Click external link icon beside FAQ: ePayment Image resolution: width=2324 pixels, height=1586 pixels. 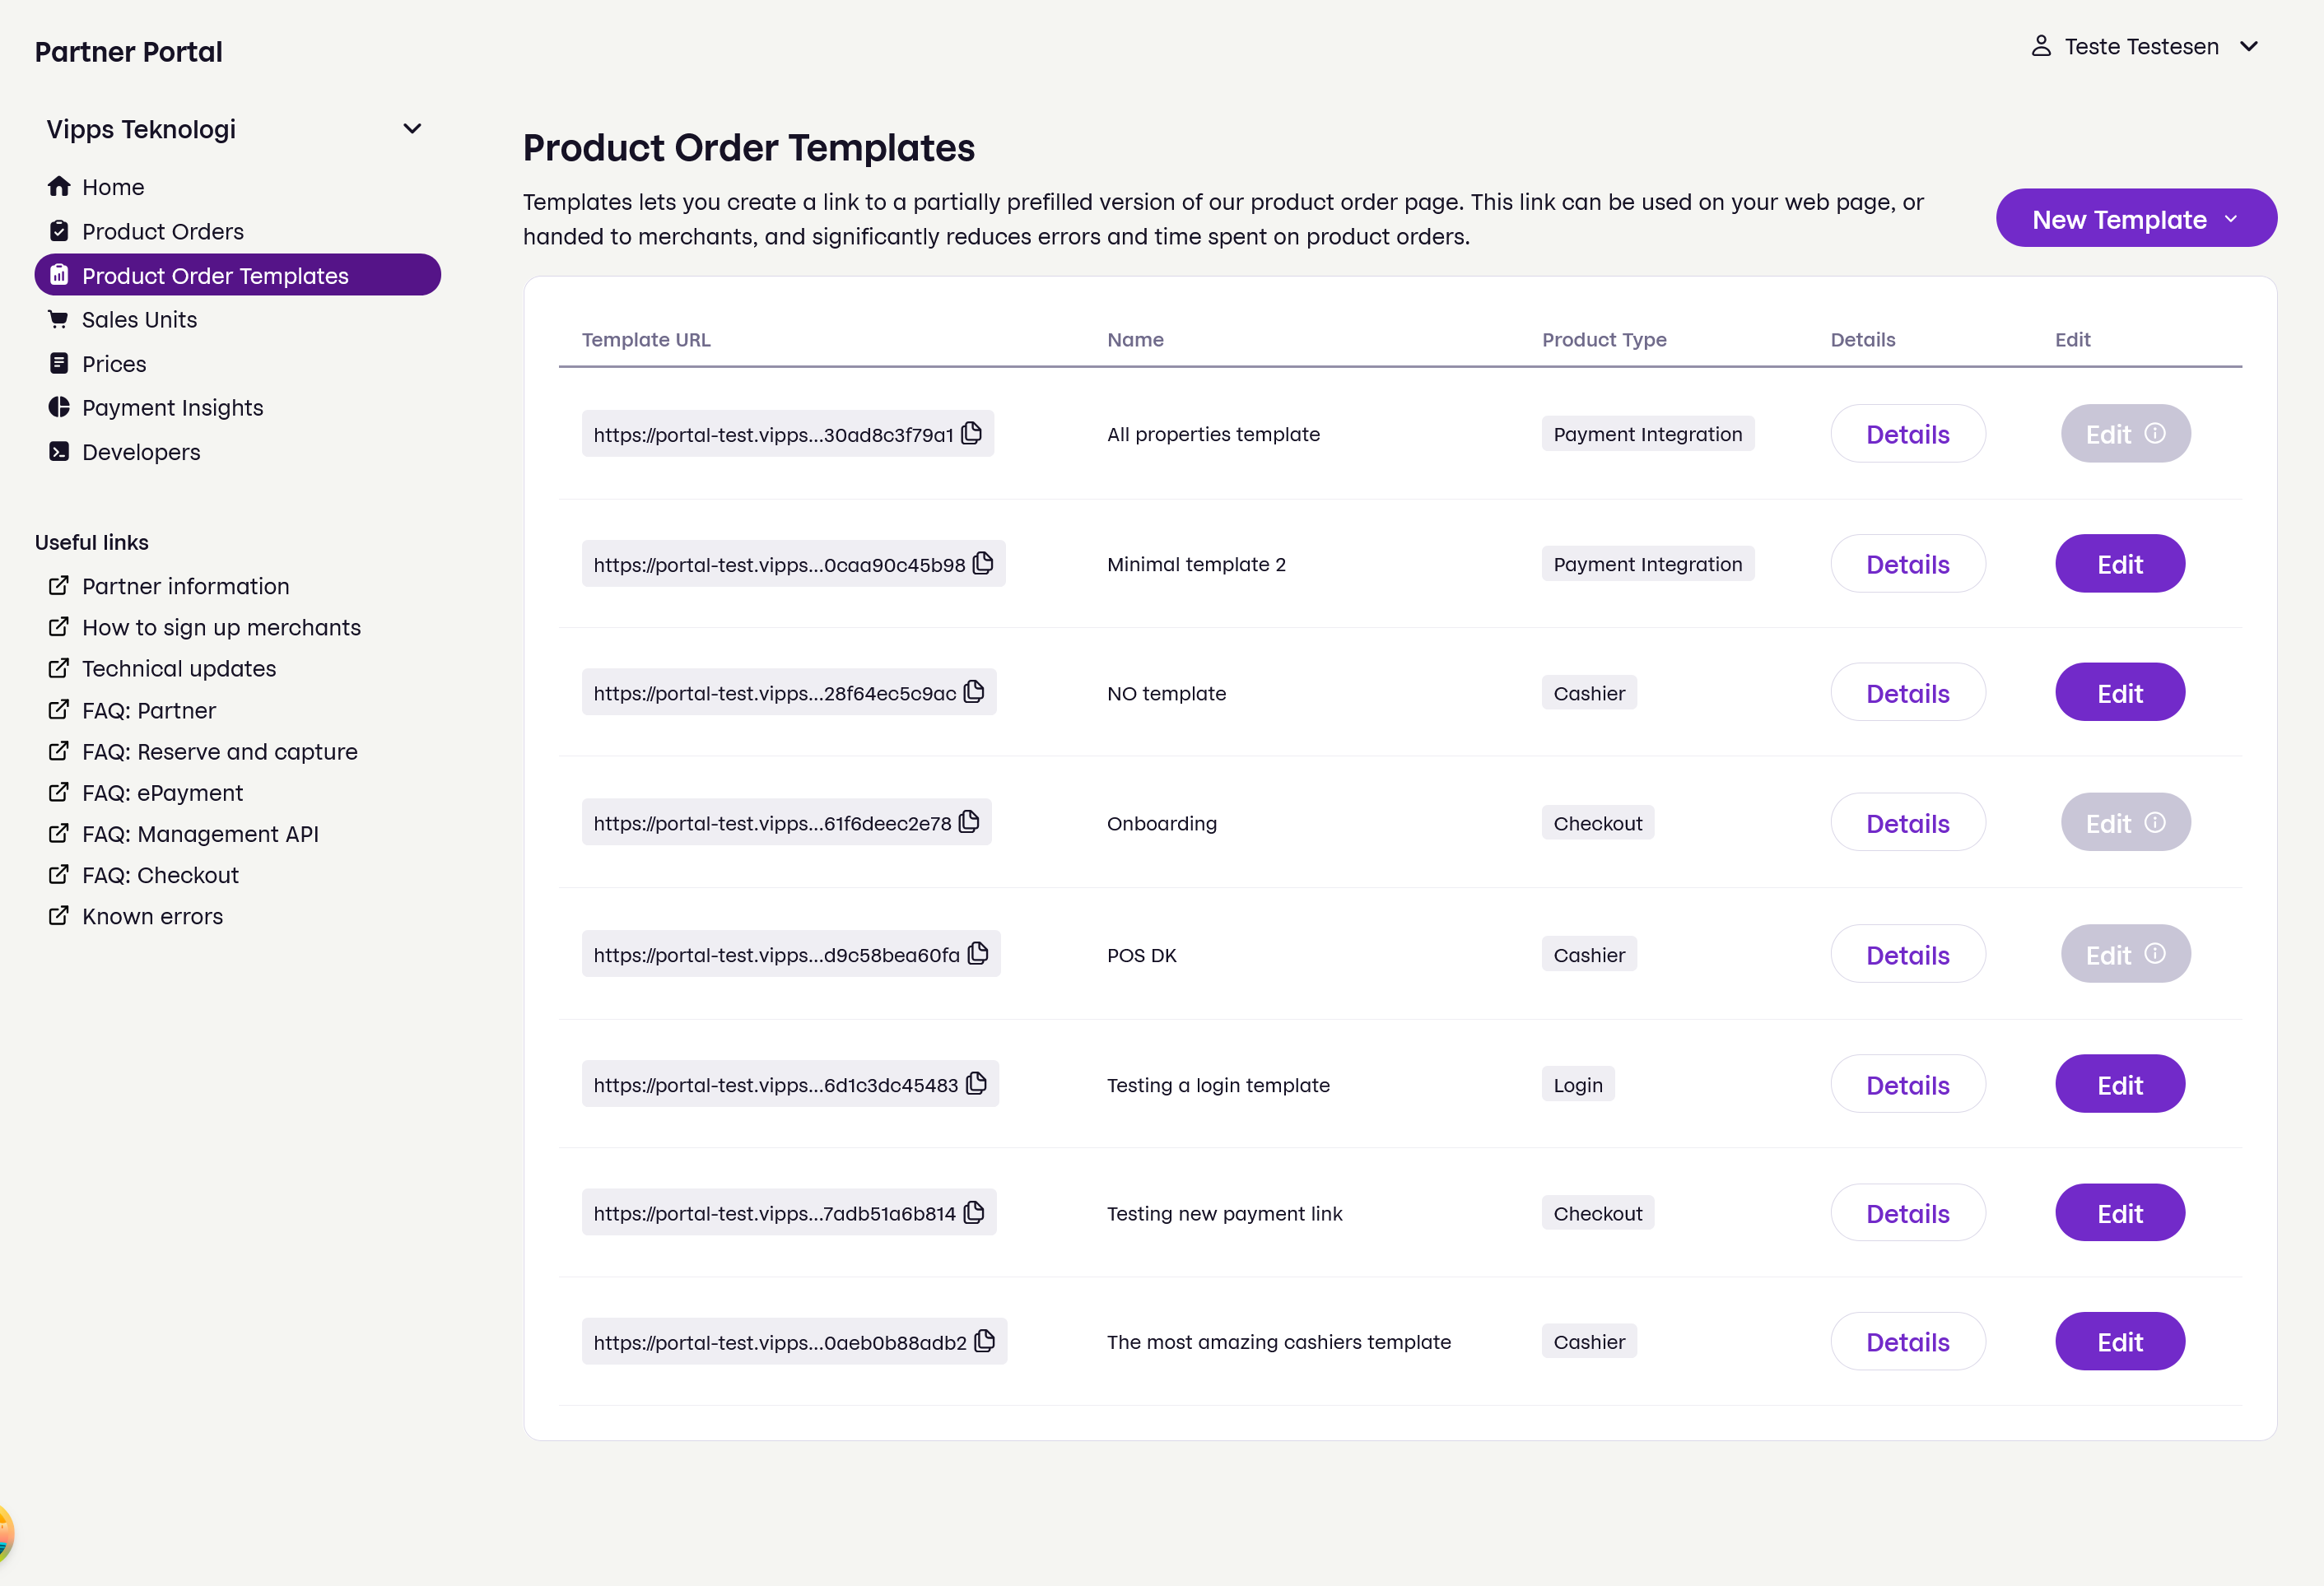click(x=59, y=792)
